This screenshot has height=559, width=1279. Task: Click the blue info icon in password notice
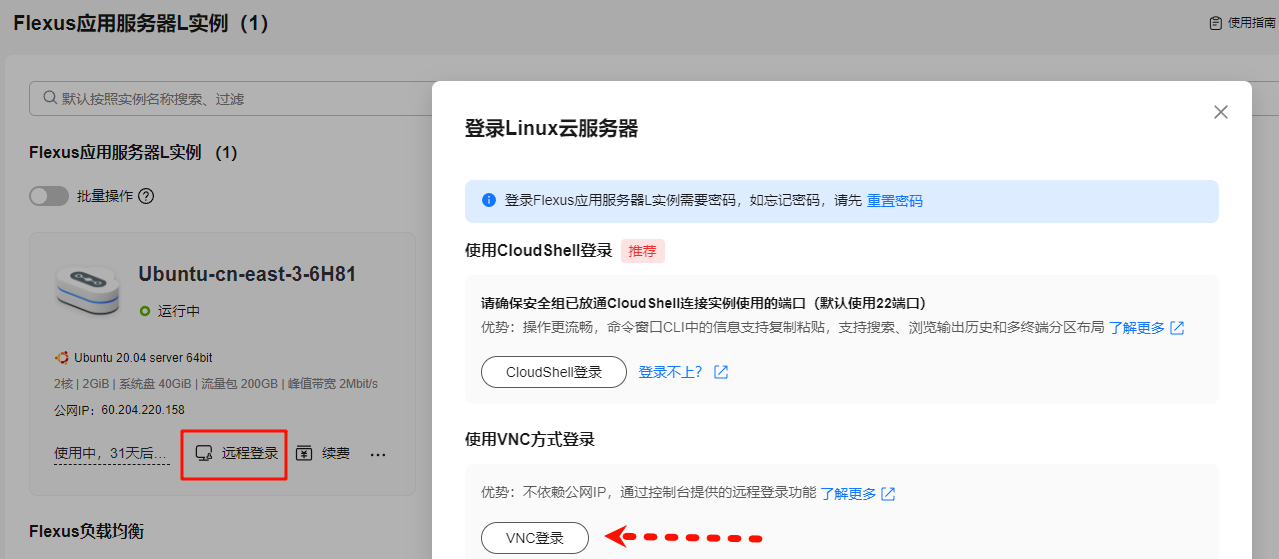click(489, 200)
